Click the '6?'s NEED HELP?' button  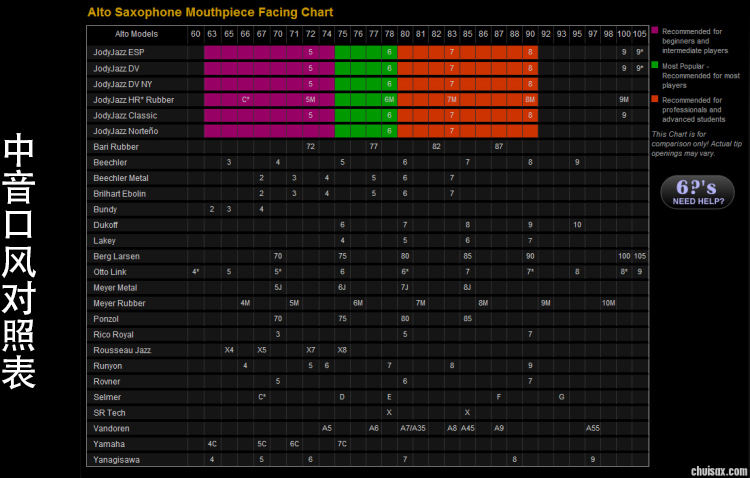coord(697,192)
